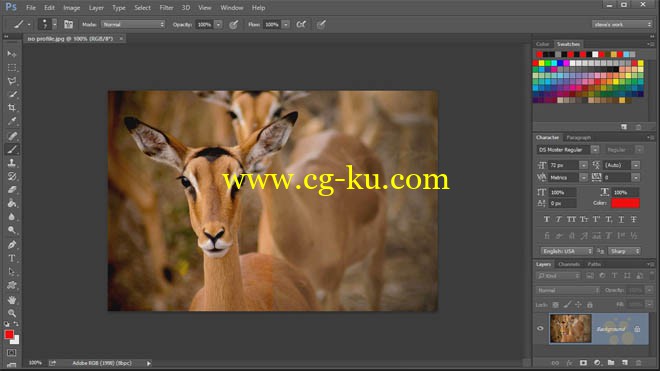Open the English: USA language dropdown

(567, 251)
